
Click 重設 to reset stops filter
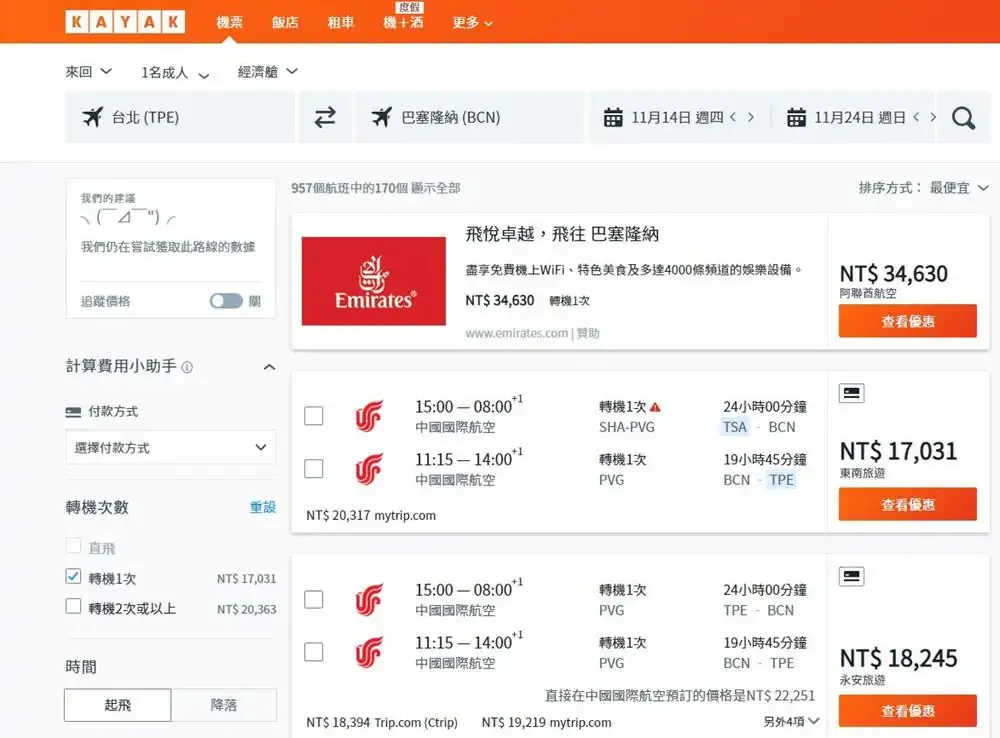262,507
